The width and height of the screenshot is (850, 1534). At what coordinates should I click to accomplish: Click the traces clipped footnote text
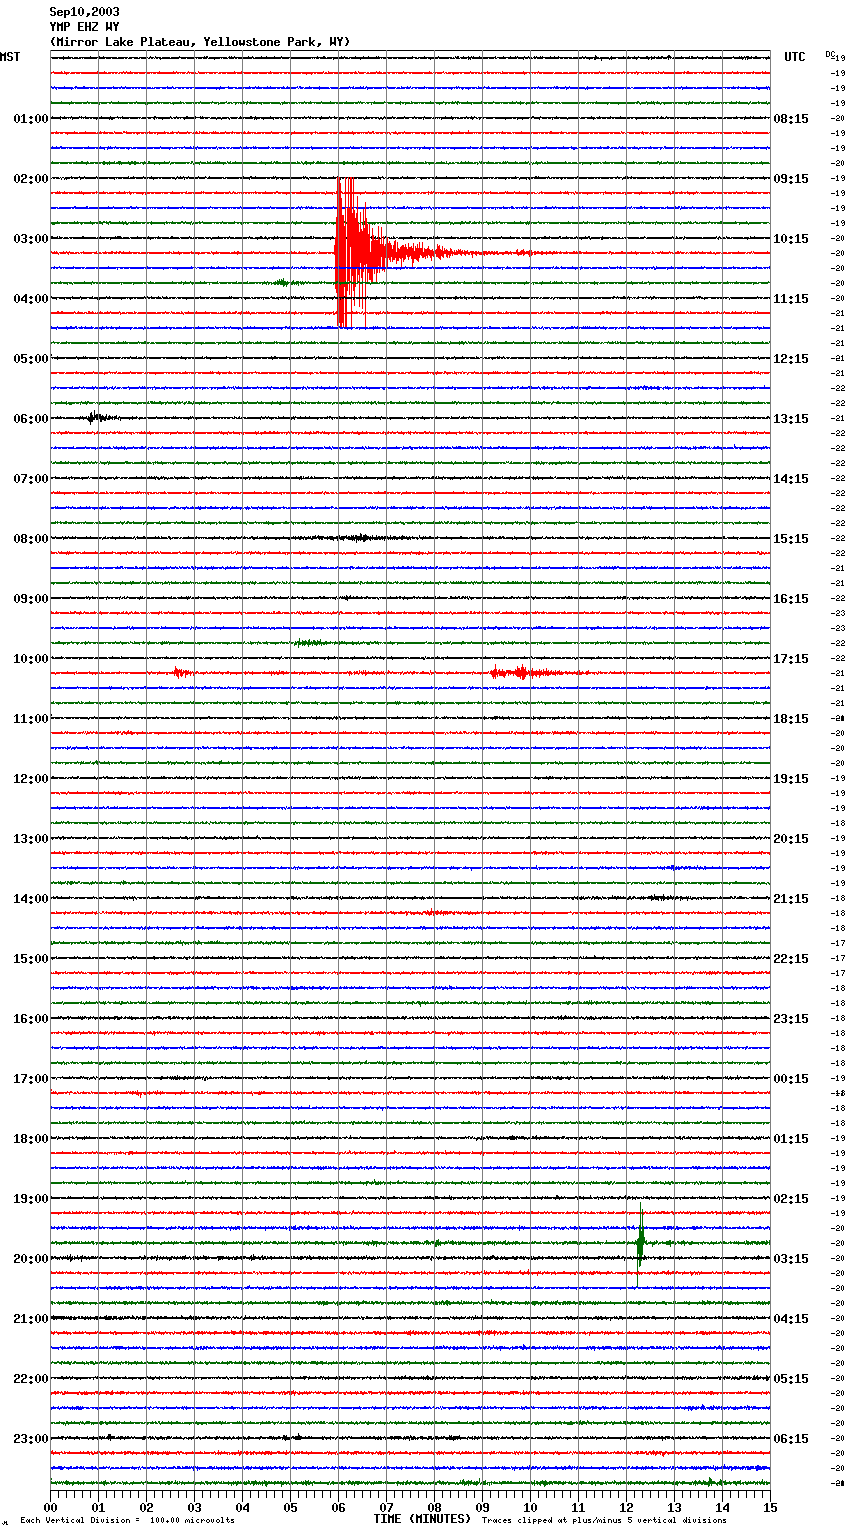pyautogui.click(x=604, y=1520)
